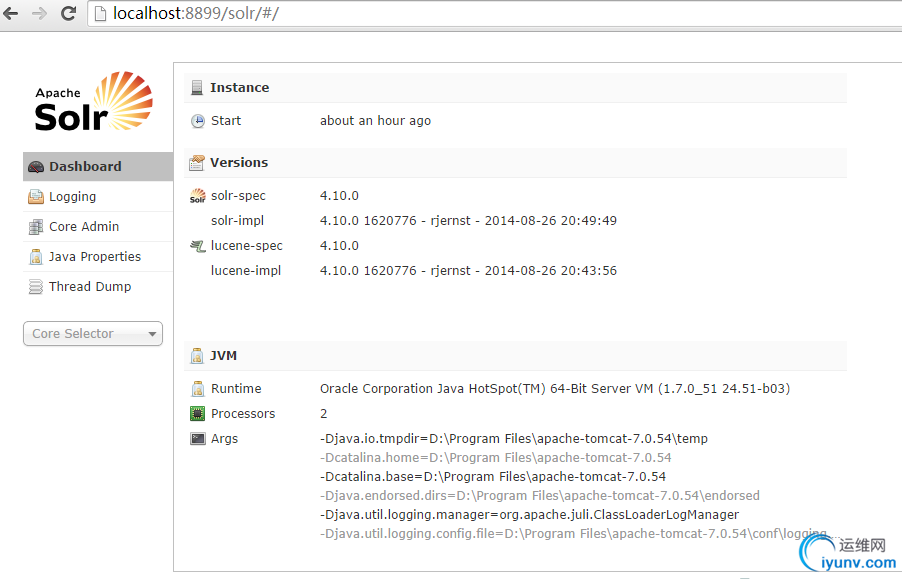Click the lucene-spec label
Viewport: 902px width, 579px height.
tap(246, 246)
